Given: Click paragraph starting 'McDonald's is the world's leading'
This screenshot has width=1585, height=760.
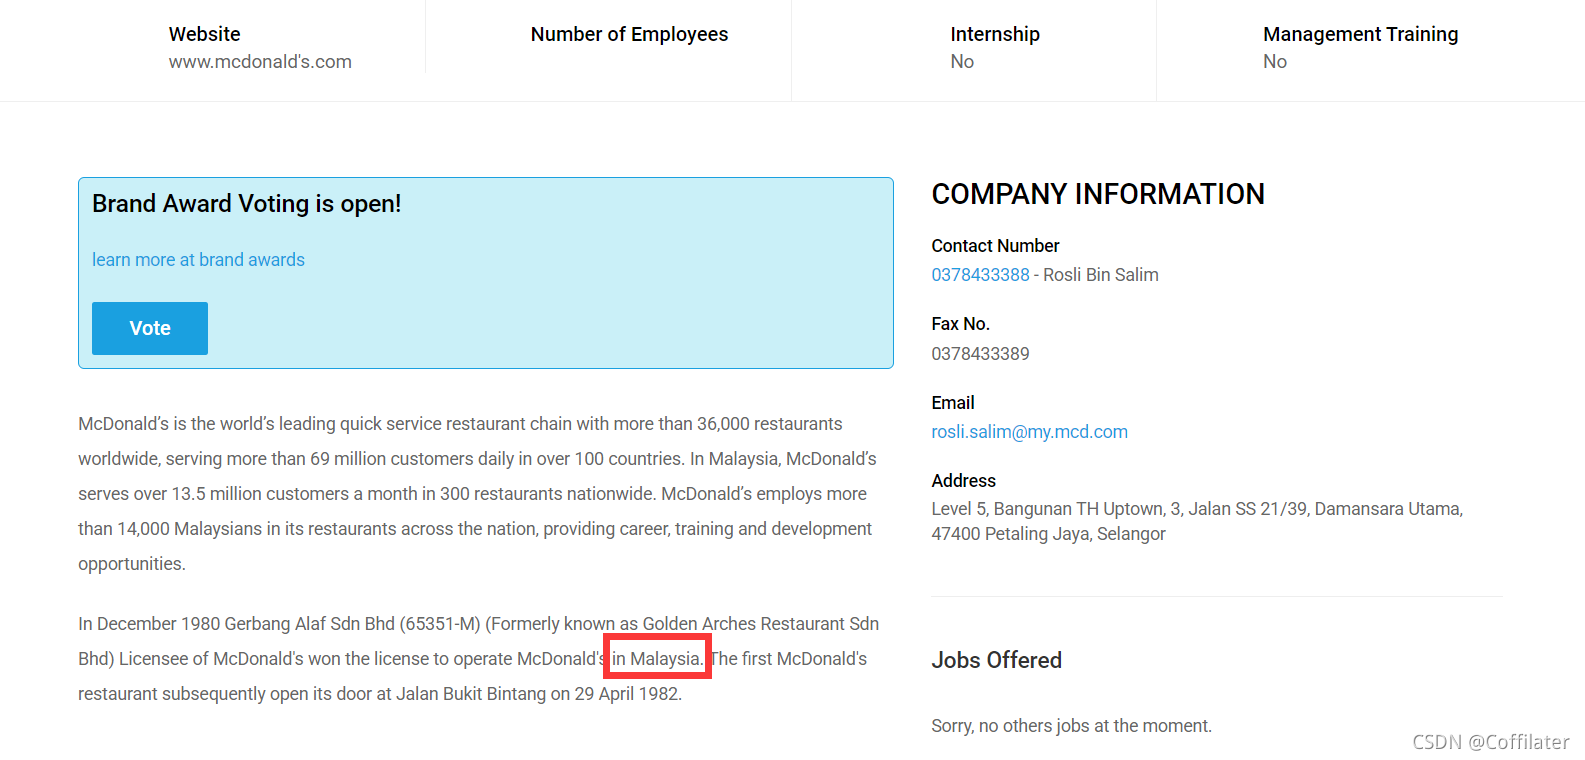Looking at the screenshot, I should (478, 494).
